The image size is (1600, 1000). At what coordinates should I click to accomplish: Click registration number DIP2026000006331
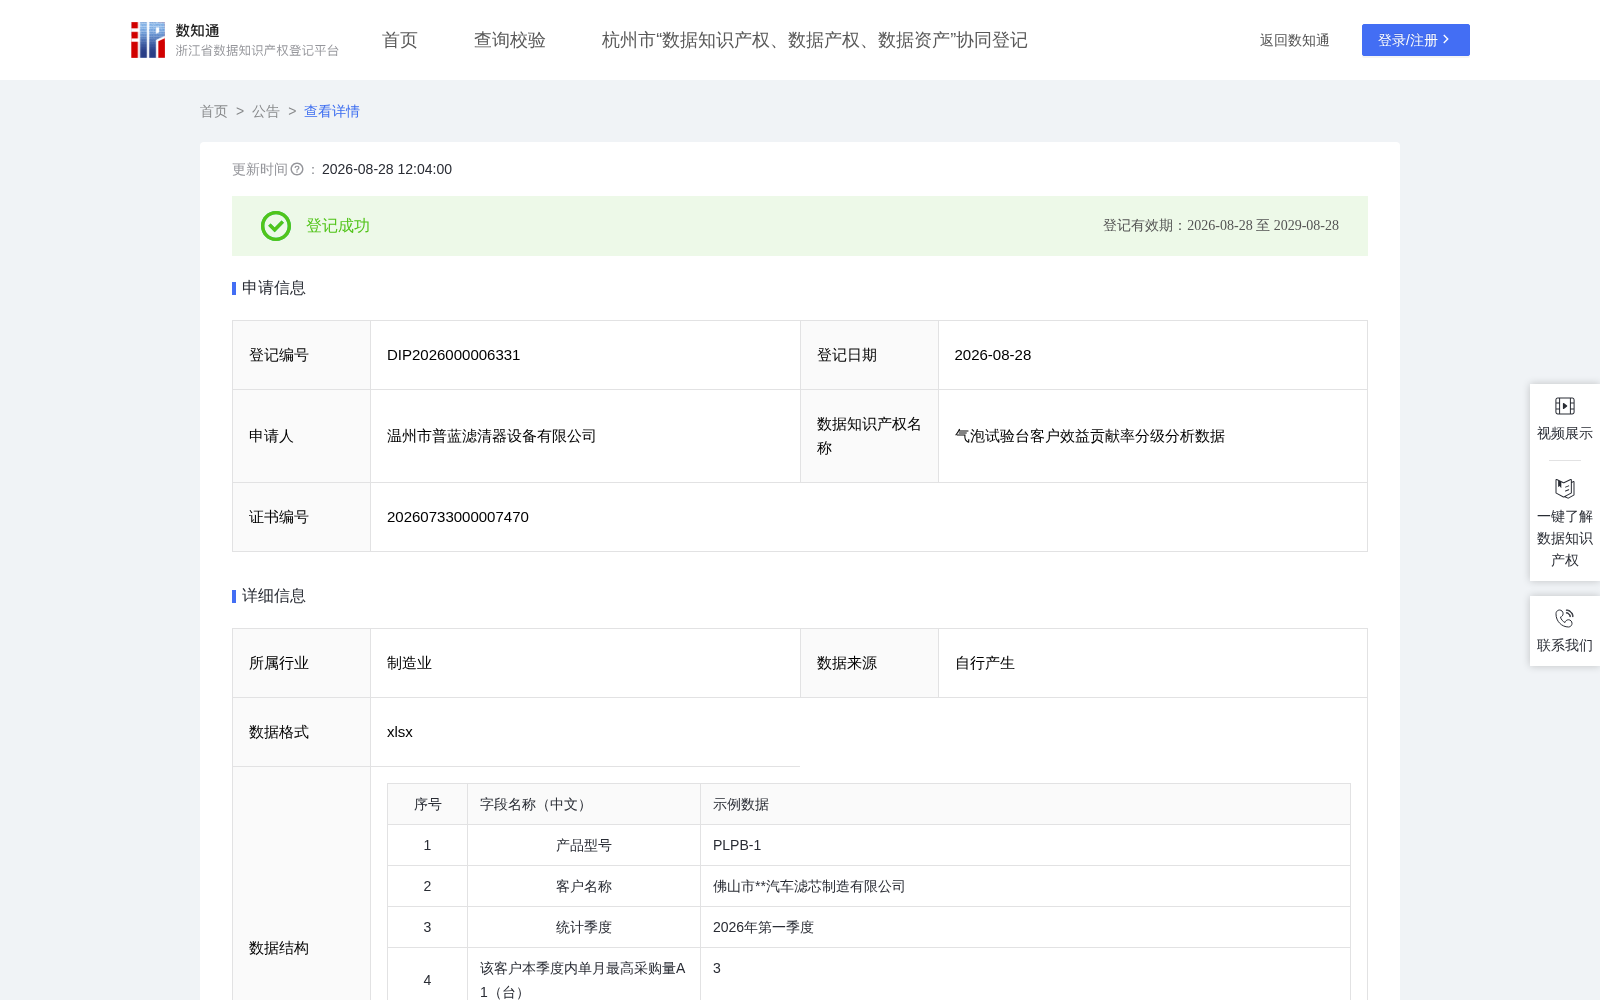[x=453, y=355]
